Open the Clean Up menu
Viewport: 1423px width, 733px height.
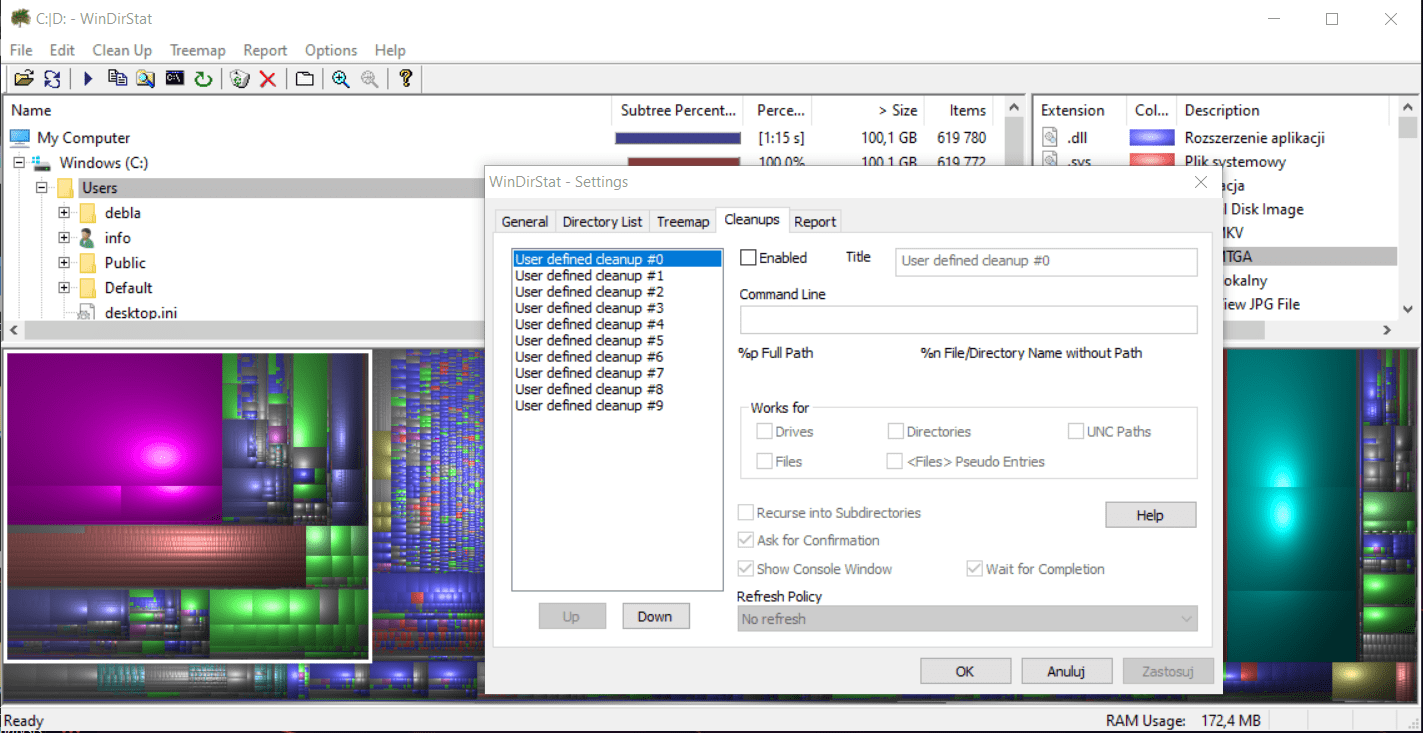pos(122,50)
